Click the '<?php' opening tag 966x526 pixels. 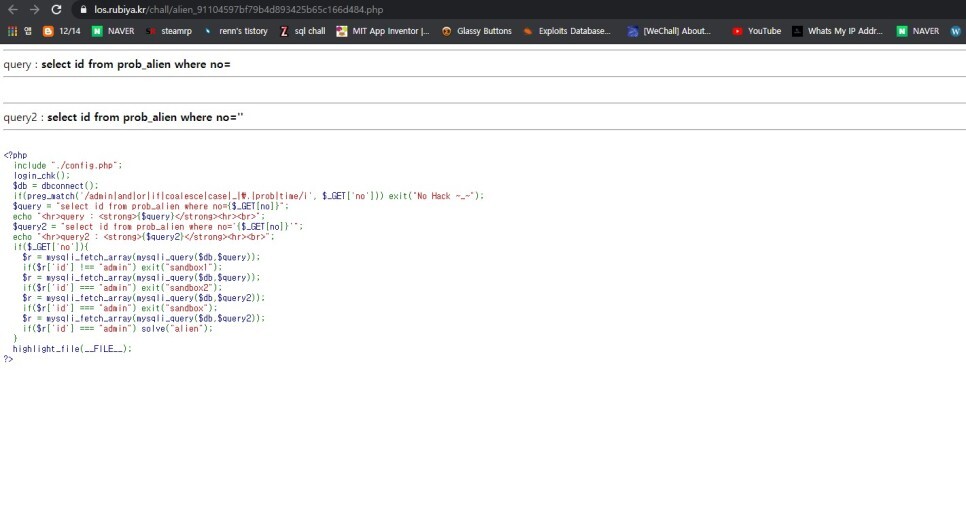(x=15, y=155)
